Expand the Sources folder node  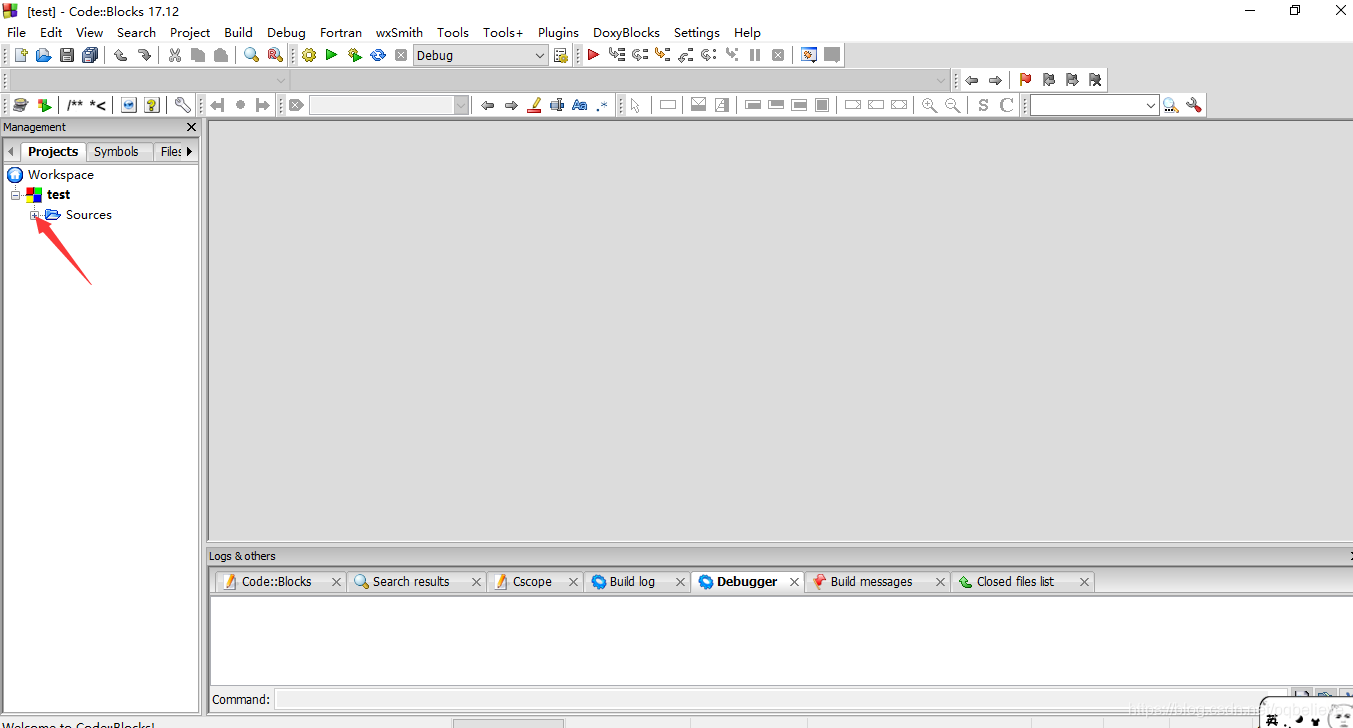click(35, 215)
